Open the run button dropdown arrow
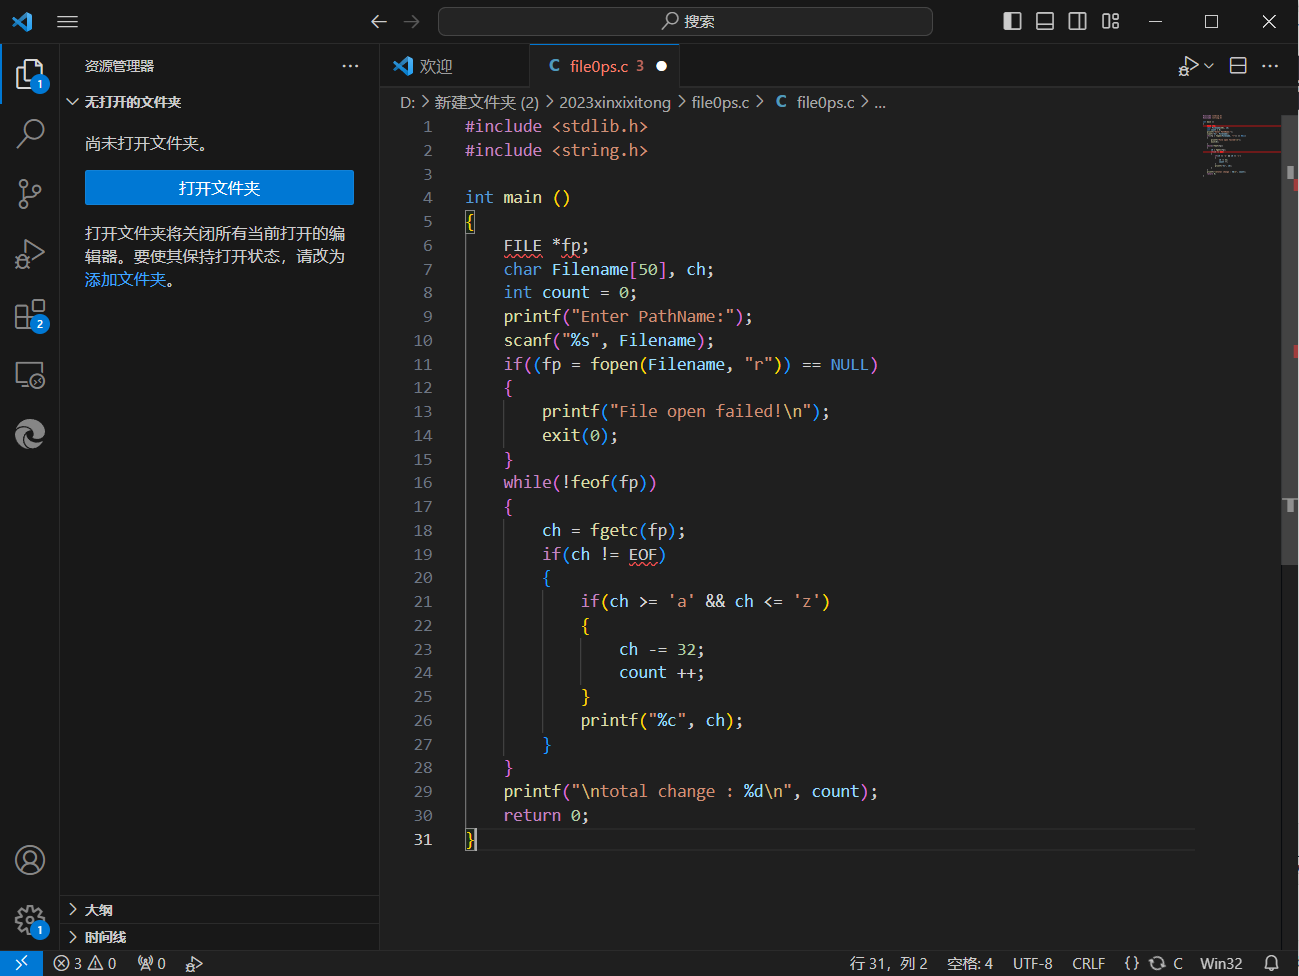Image resolution: width=1299 pixels, height=976 pixels. pos(1209,66)
